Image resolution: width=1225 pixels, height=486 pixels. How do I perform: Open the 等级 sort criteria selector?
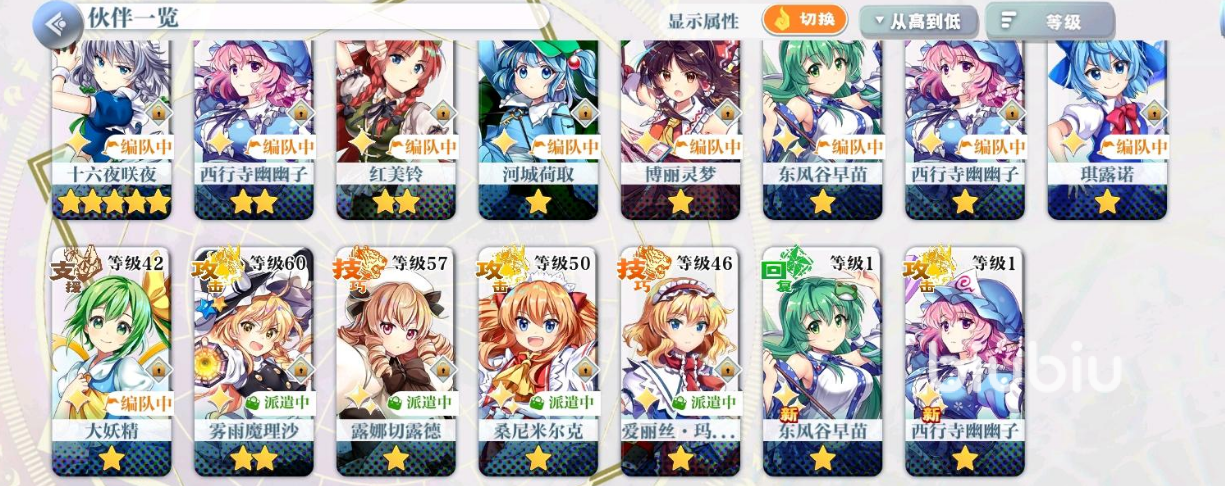click(x=1049, y=21)
